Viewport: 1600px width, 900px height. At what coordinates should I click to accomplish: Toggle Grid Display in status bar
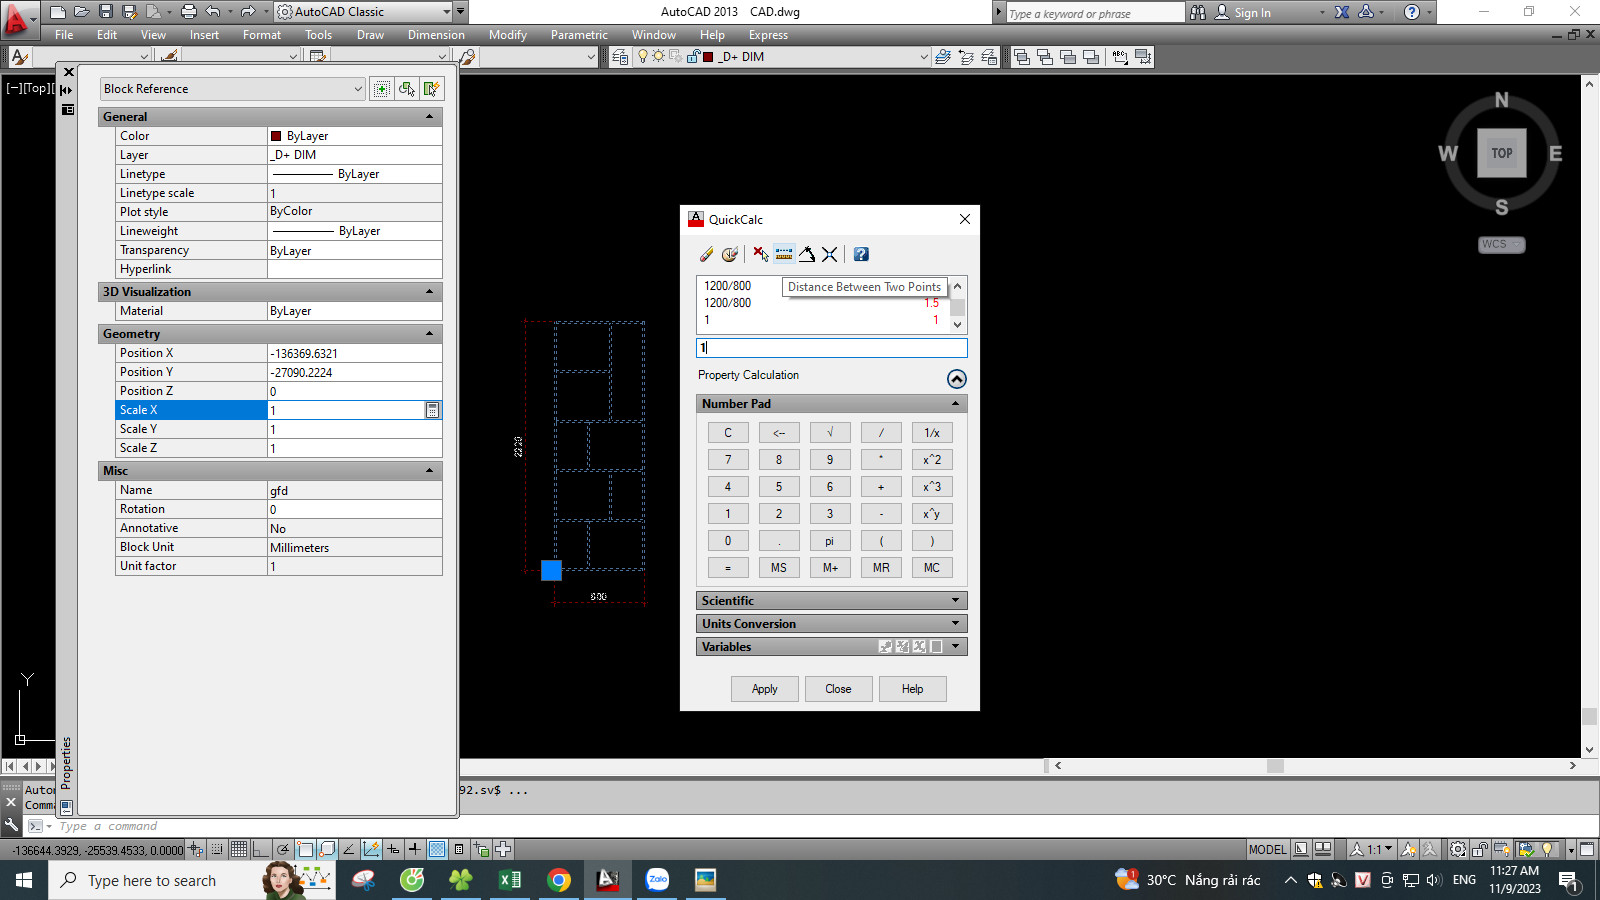click(x=239, y=849)
